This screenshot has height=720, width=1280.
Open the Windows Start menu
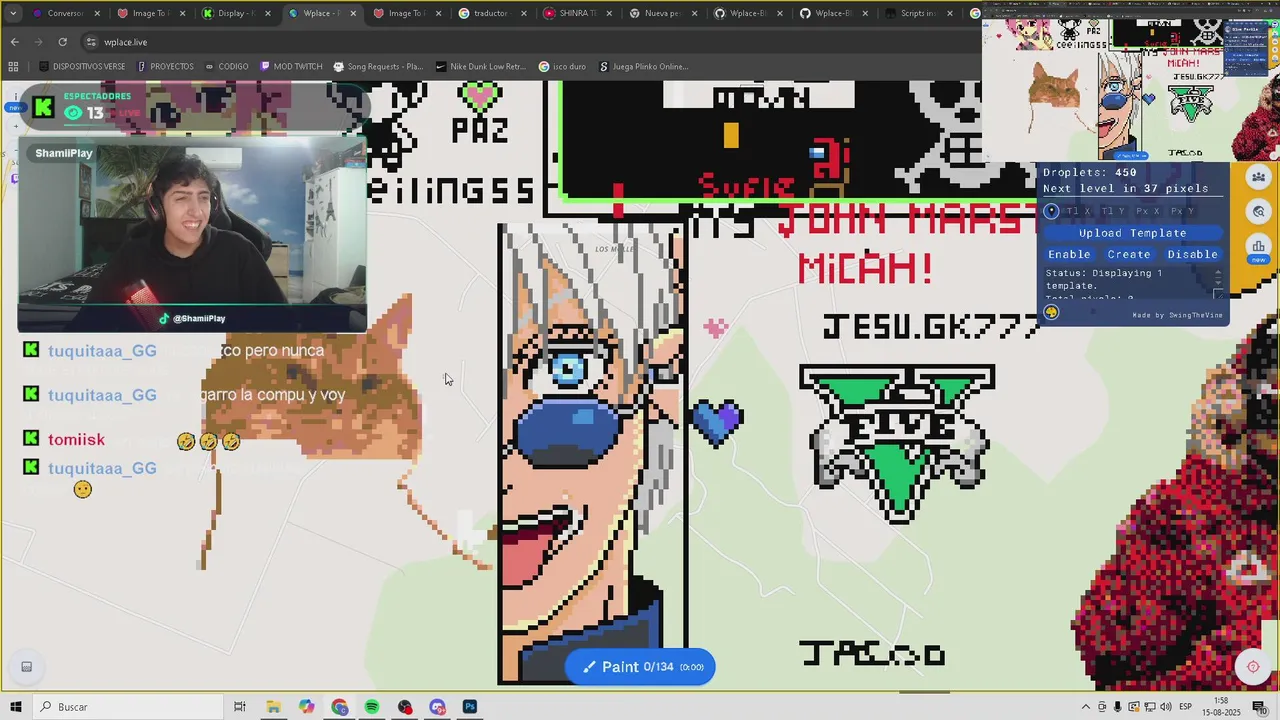click(16, 707)
